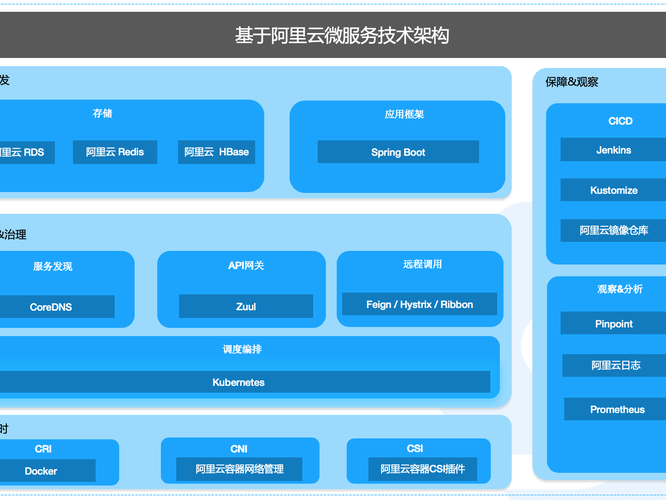Click the Spring Boot box
Image resolution: width=666 pixels, height=500 pixels.
pyautogui.click(x=398, y=152)
